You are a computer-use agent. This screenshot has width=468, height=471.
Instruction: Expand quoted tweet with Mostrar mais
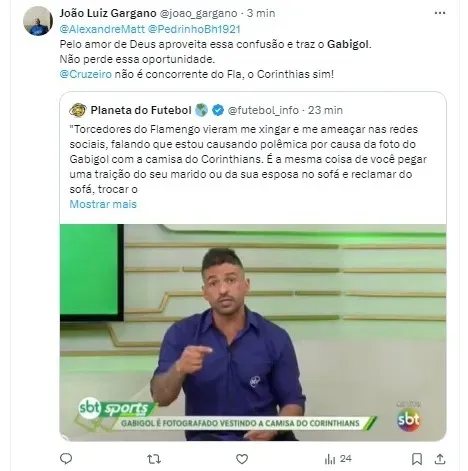103,204
